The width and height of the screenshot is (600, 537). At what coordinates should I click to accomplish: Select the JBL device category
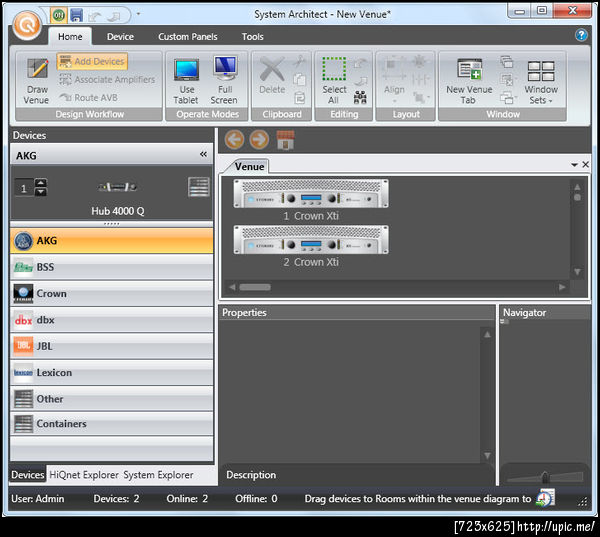pos(111,346)
